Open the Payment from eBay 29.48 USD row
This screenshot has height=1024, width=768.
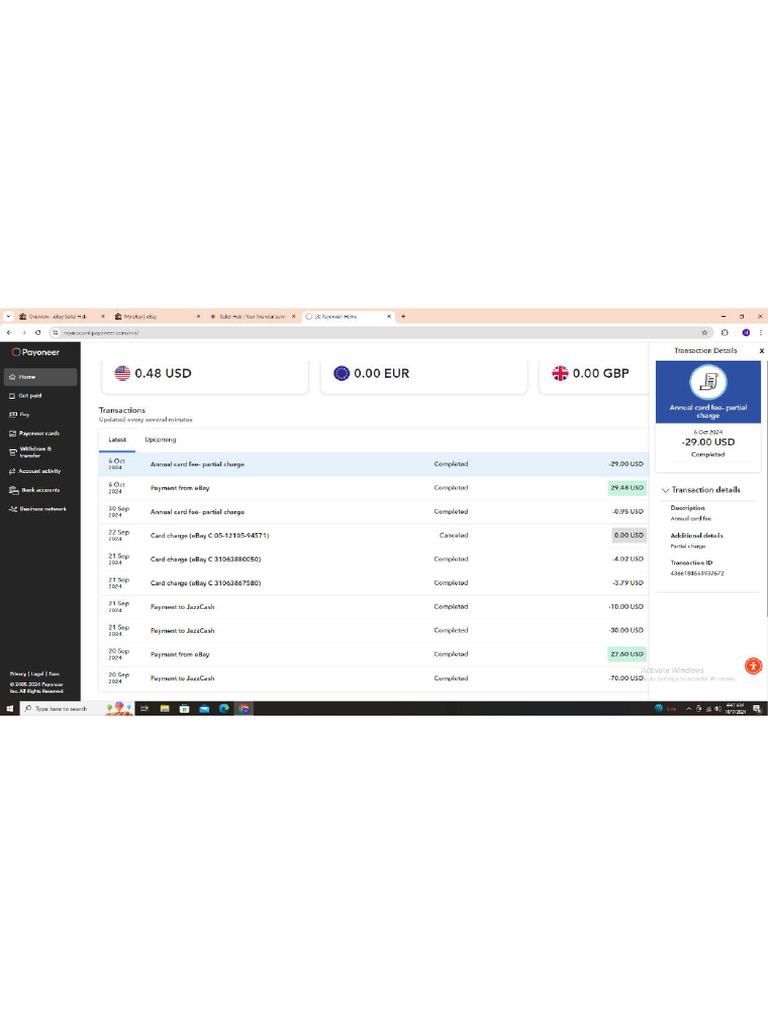[x=374, y=488]
